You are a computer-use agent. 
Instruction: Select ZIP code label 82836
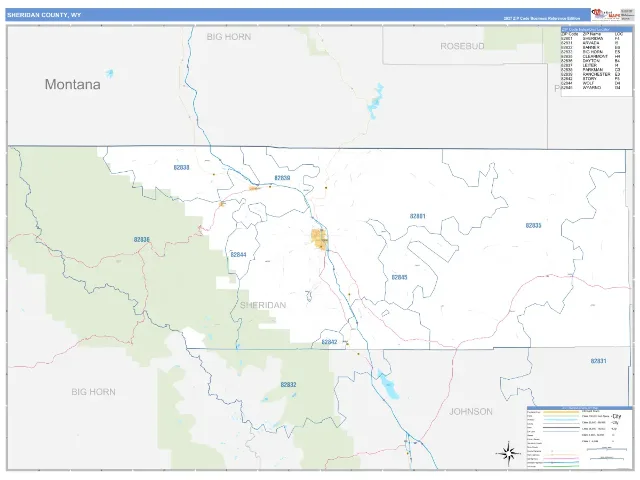tap(142, 240)
